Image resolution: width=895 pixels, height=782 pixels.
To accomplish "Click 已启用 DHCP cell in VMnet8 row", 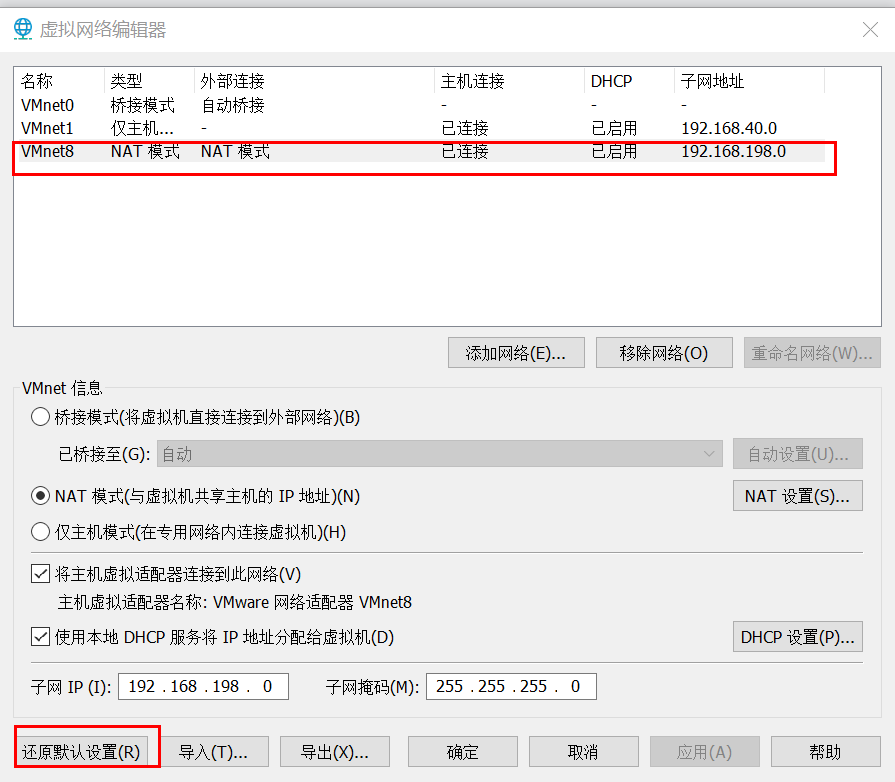I will (614, 151).
